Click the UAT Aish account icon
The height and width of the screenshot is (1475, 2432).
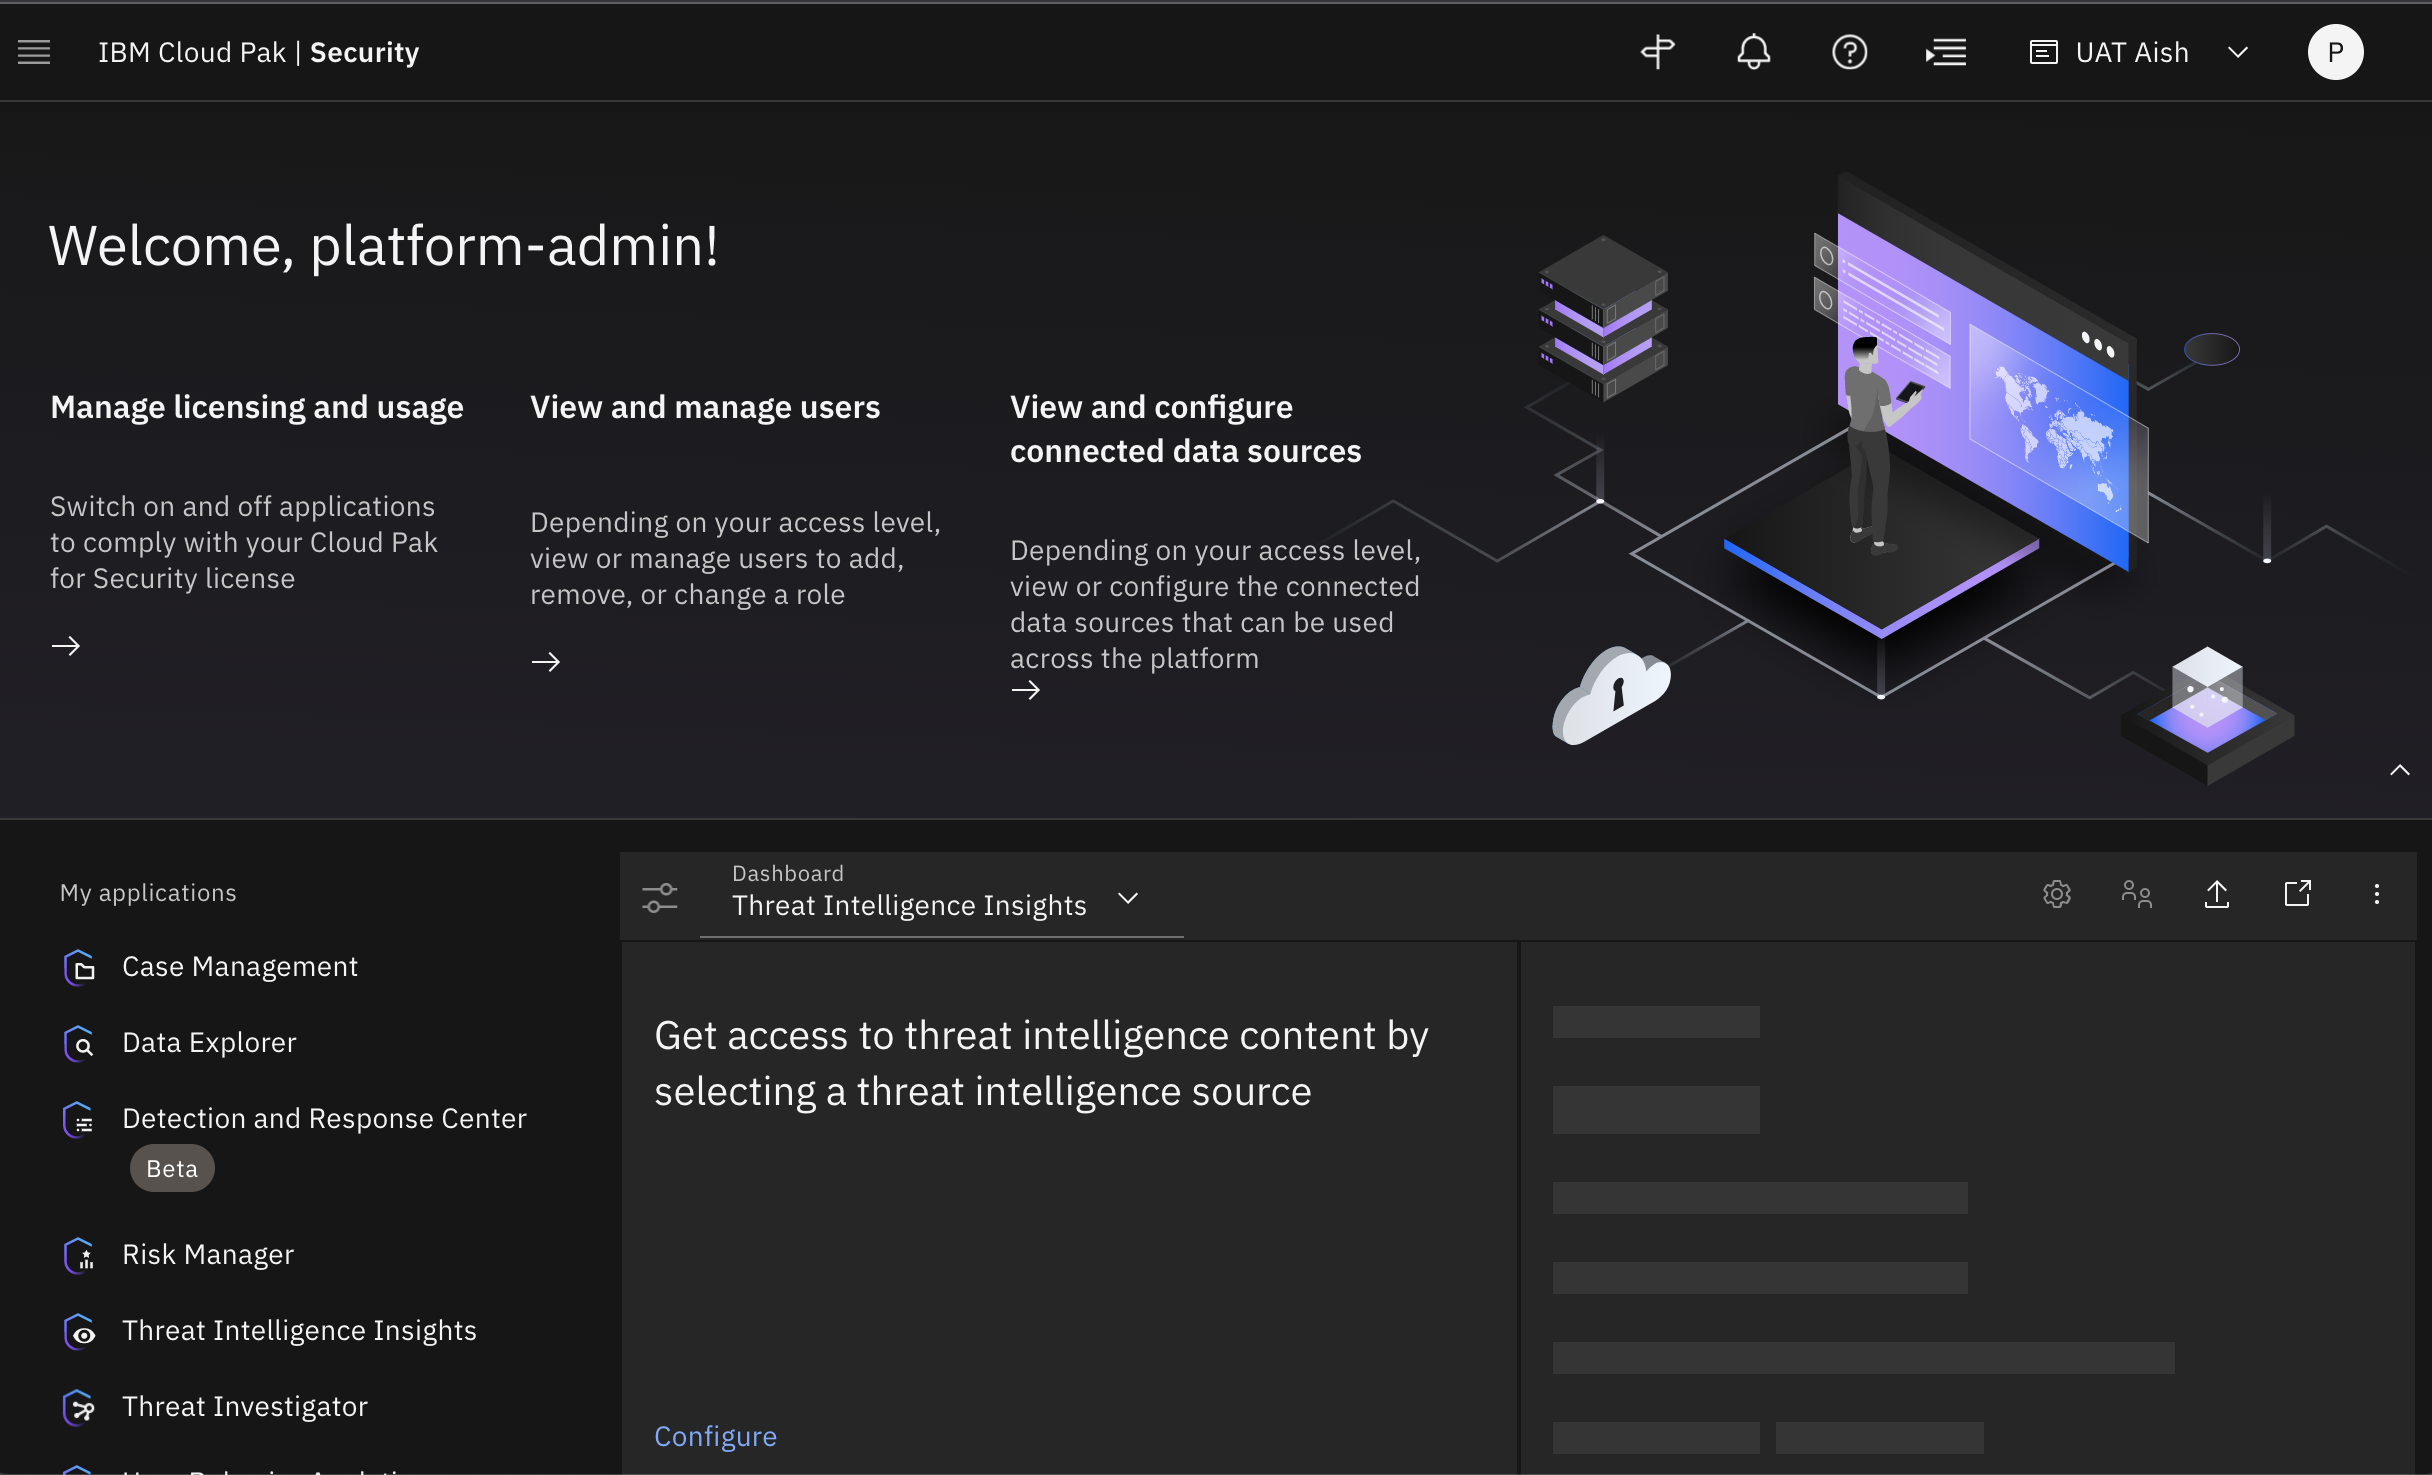tap(2043, 52)
